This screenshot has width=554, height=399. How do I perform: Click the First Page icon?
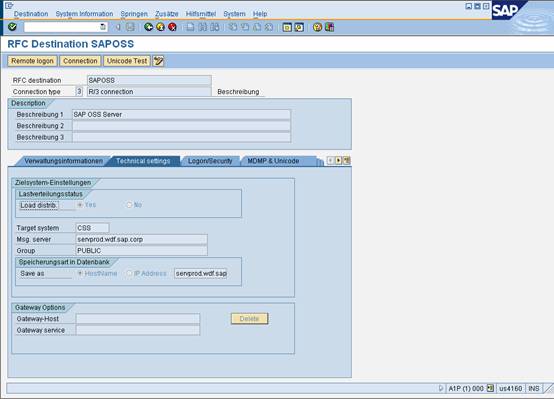(233, 27)
